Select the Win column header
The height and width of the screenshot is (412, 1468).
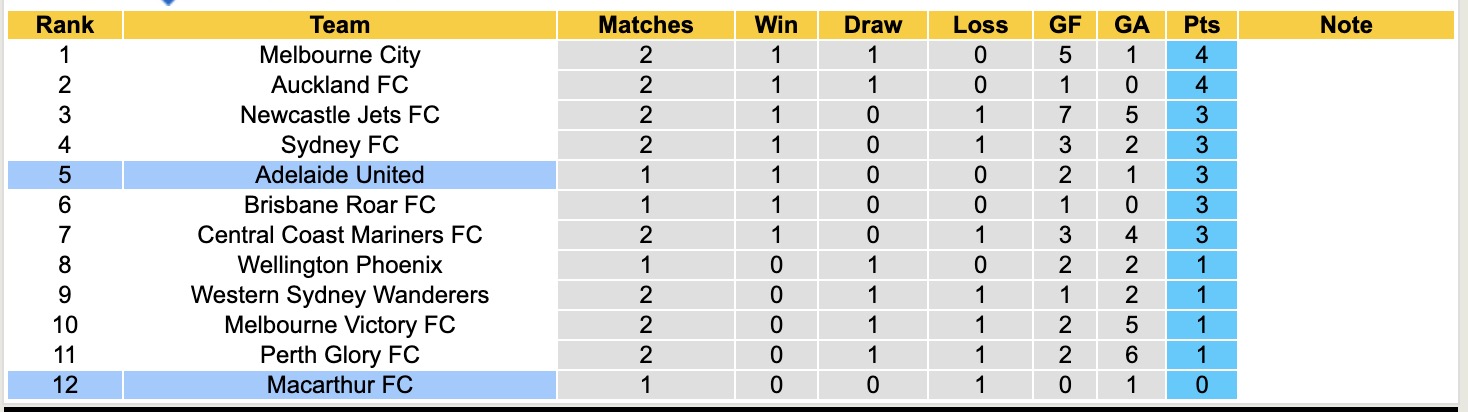[776, 25]
